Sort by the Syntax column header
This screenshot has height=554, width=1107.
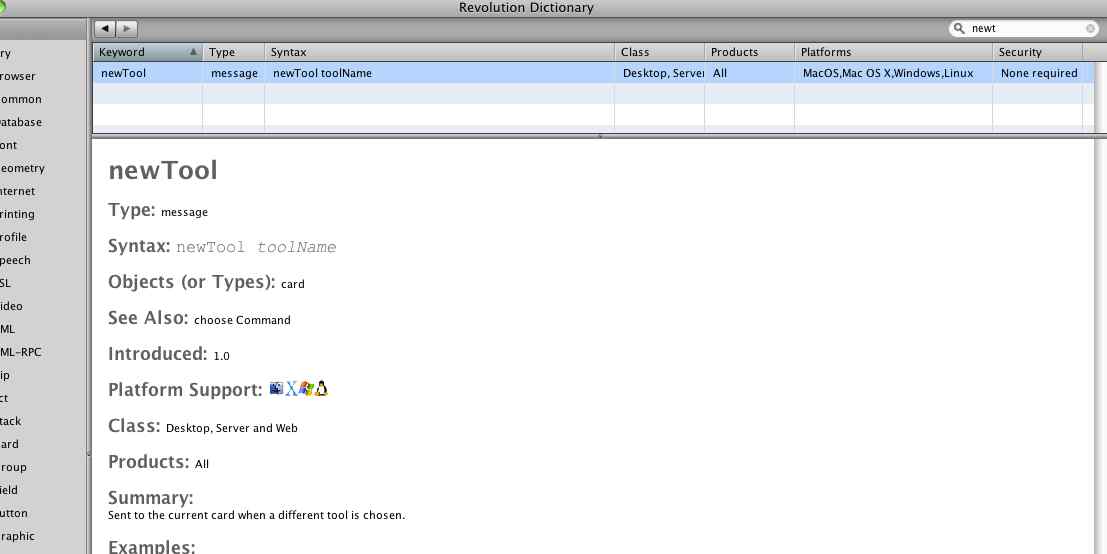click(440, 52)
